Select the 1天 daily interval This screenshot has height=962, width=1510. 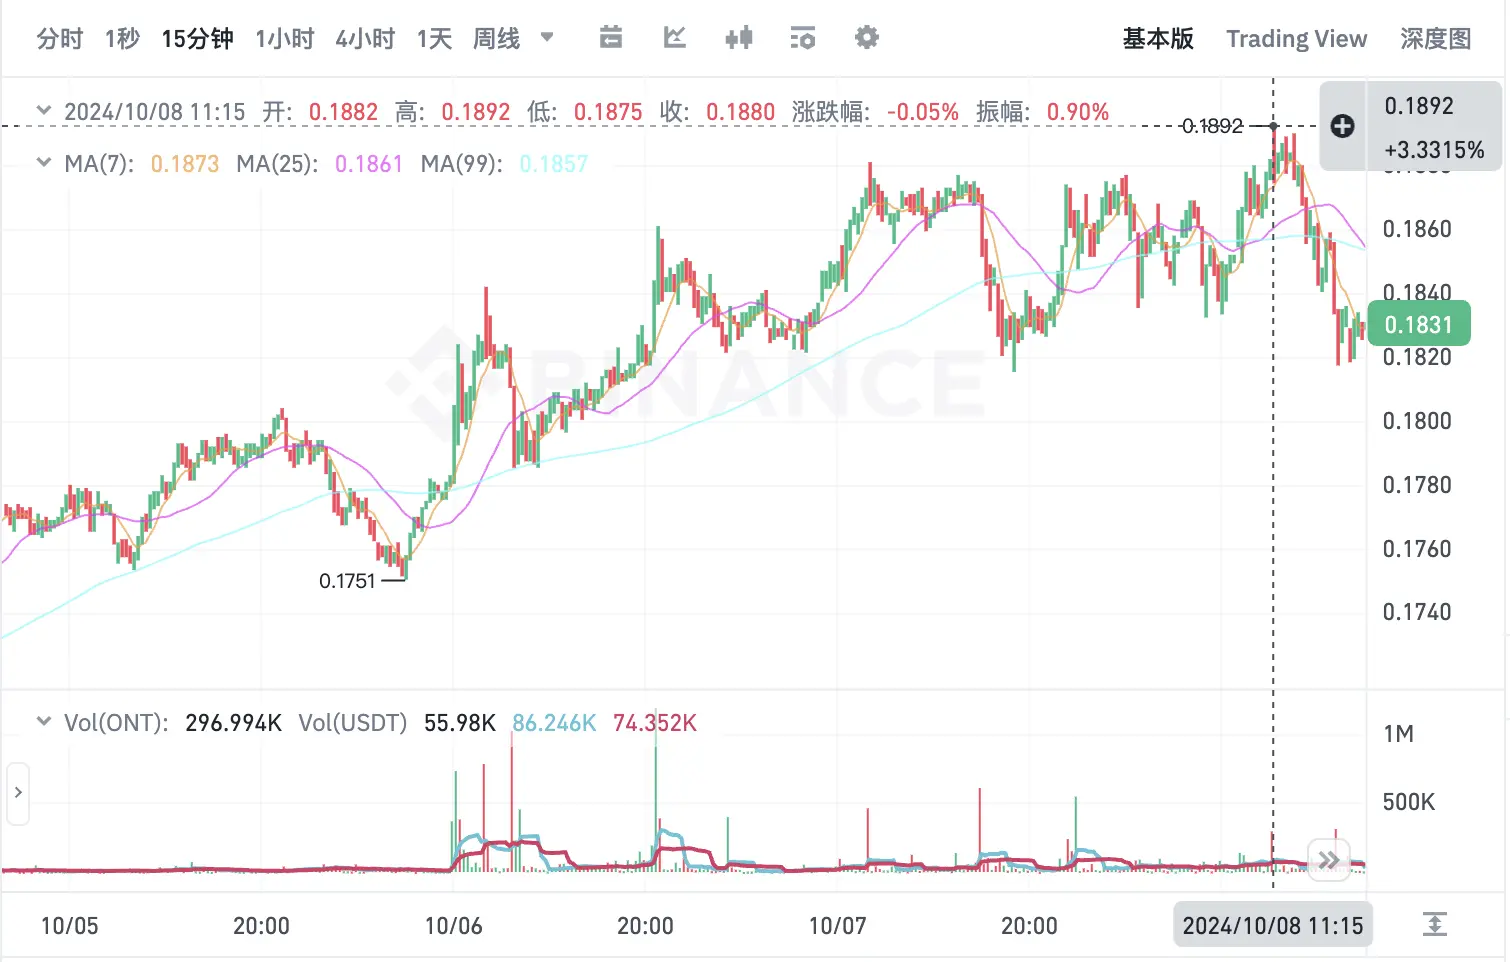(433, 38)
